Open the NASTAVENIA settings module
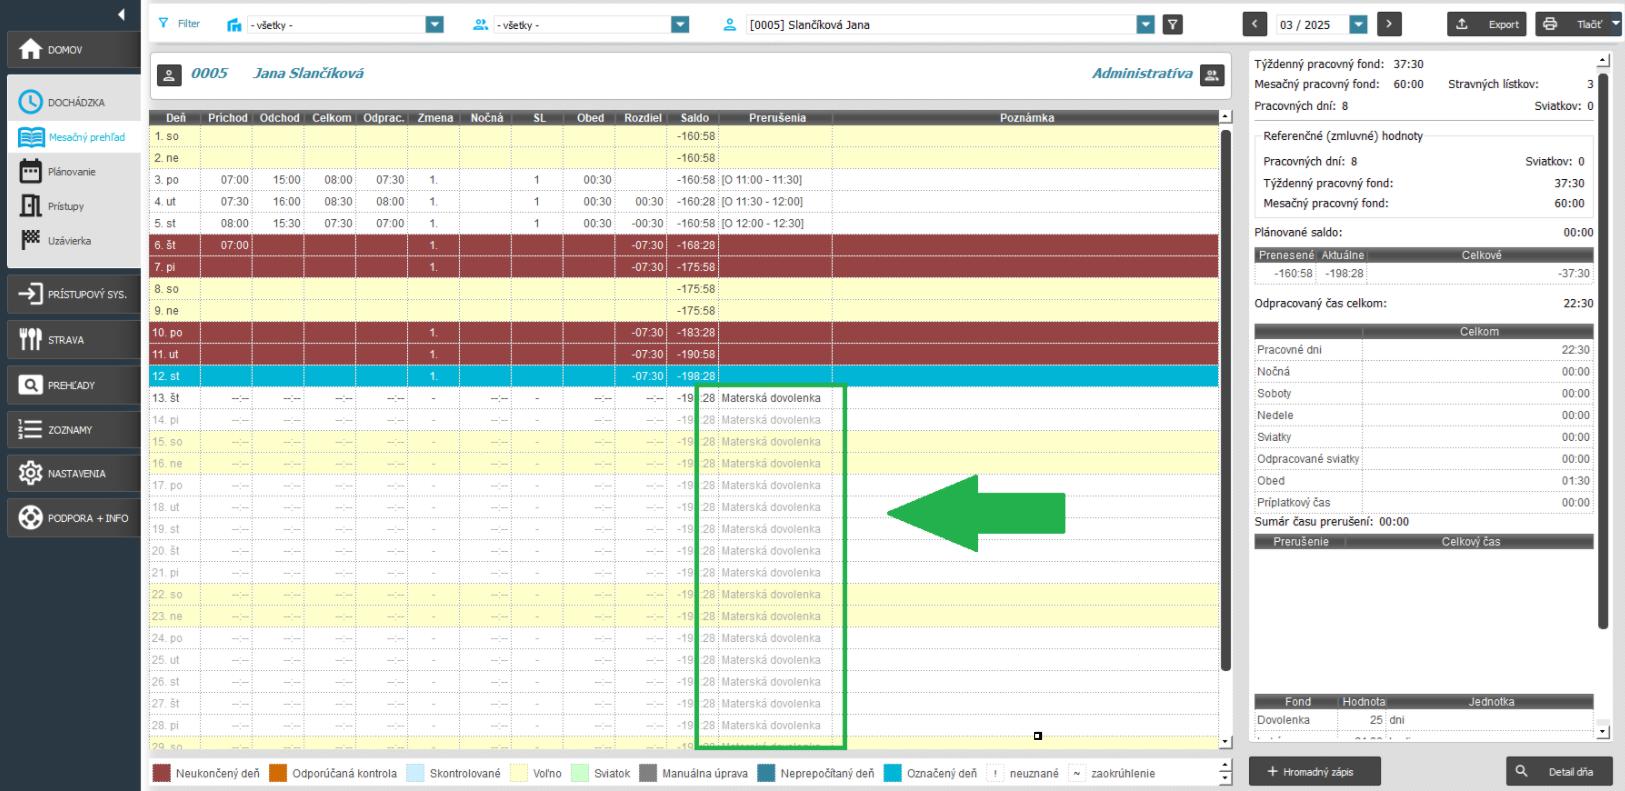This screenshot has height=791, width=1625. (x=71, y=474)
